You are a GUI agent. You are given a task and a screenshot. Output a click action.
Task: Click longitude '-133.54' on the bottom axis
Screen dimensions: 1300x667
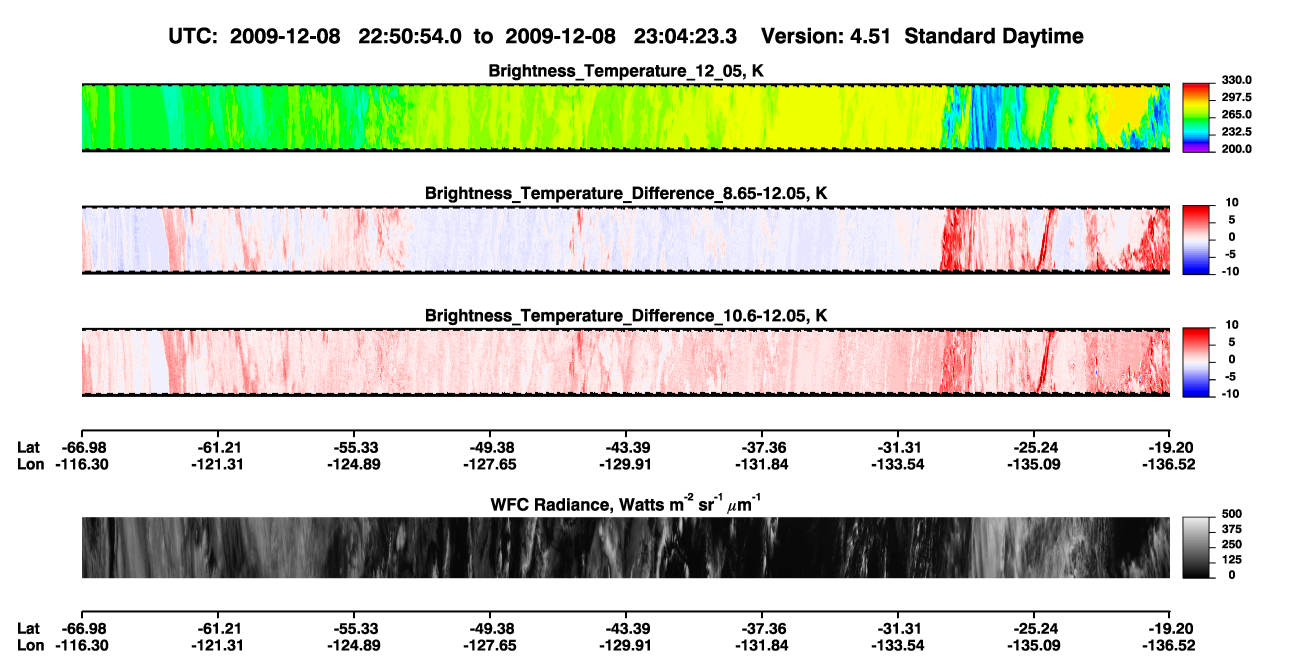point(898,645)
